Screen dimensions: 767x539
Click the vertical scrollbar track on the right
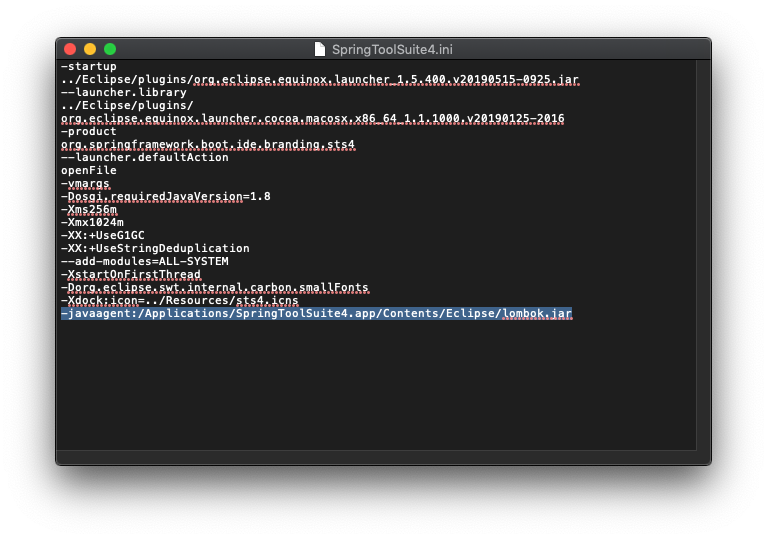[703, 254]
